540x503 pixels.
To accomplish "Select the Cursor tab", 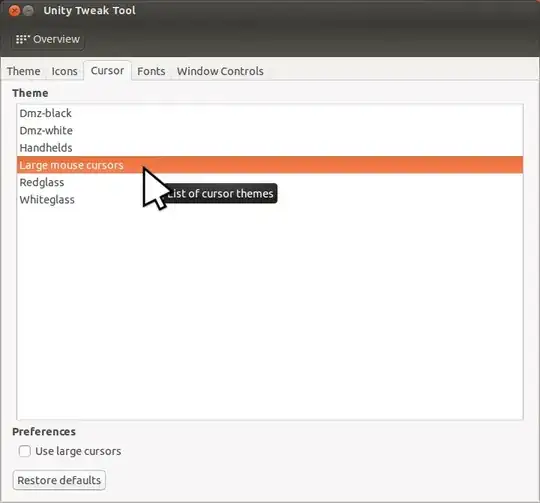I will [x=107, y=71].
